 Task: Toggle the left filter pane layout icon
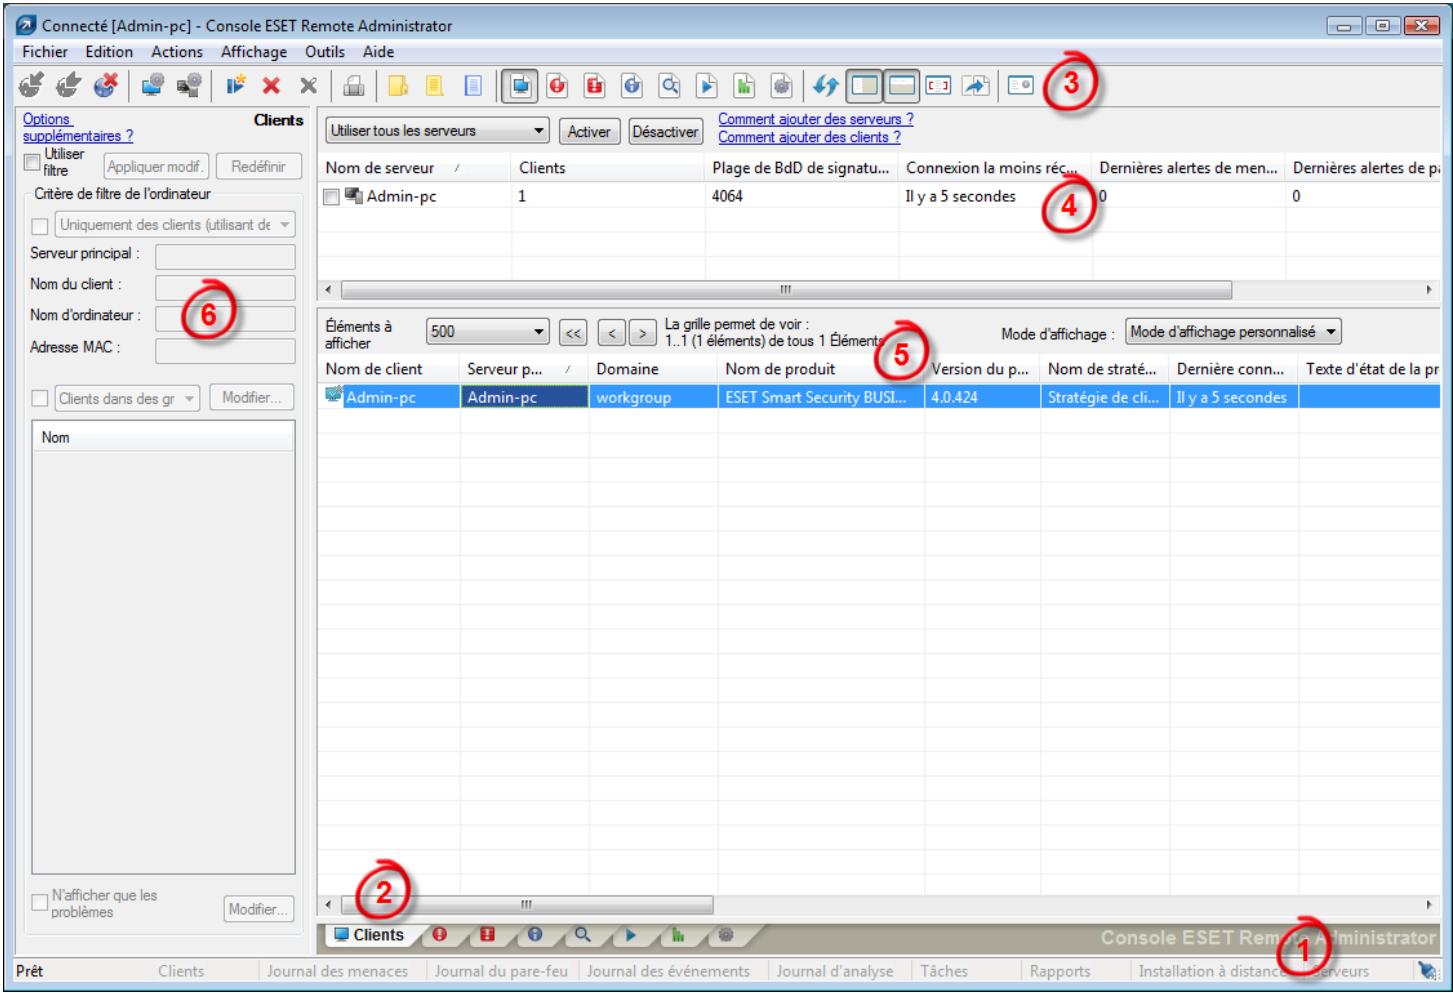[864, 87]
